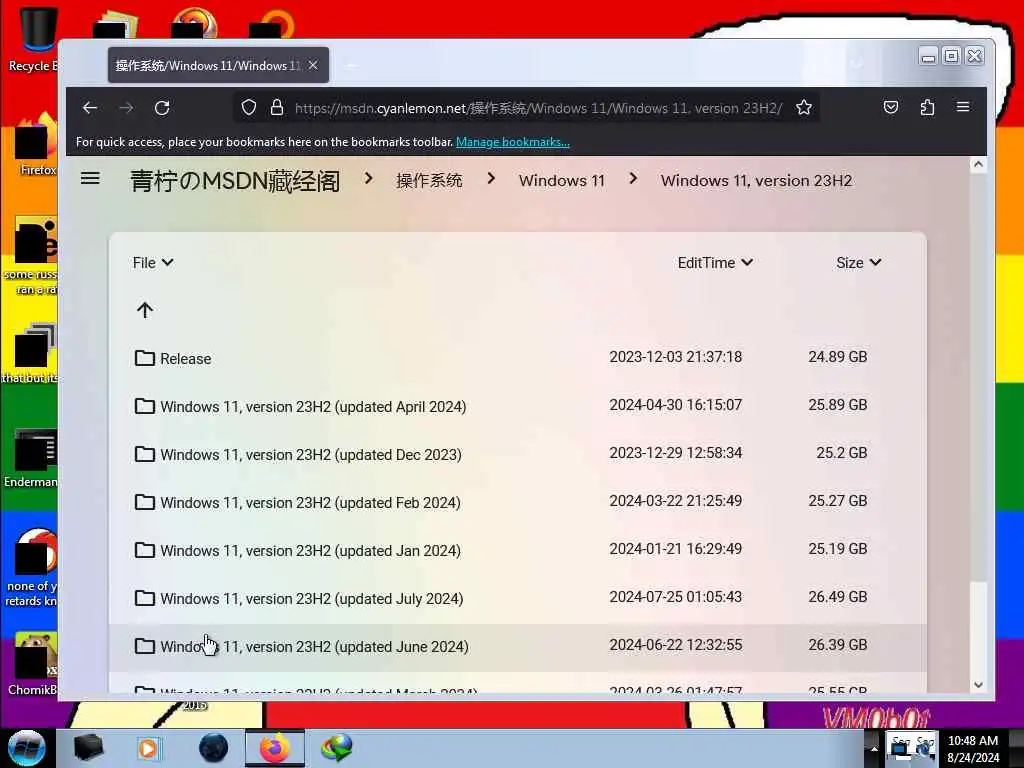Open the Windows Start orb
This screenshot has width=1024, height=768.
coord(27,748)
